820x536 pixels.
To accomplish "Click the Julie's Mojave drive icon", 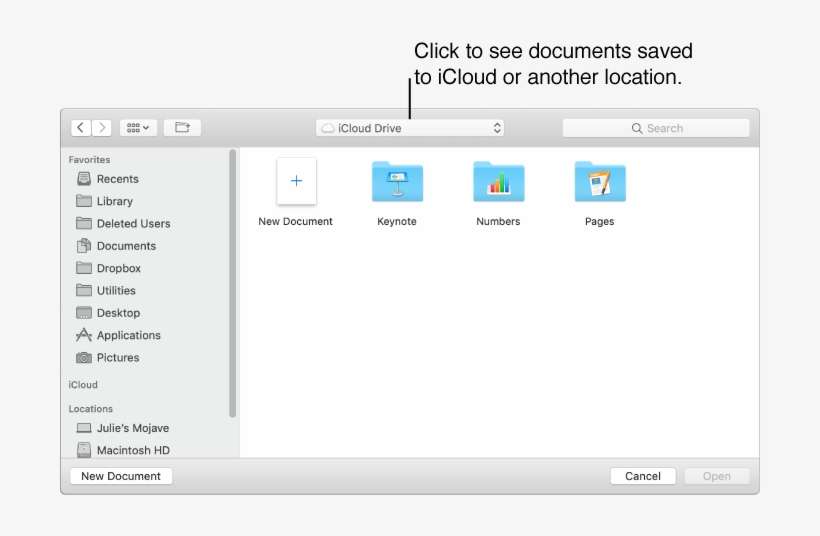I will click(x=84, y=428).
